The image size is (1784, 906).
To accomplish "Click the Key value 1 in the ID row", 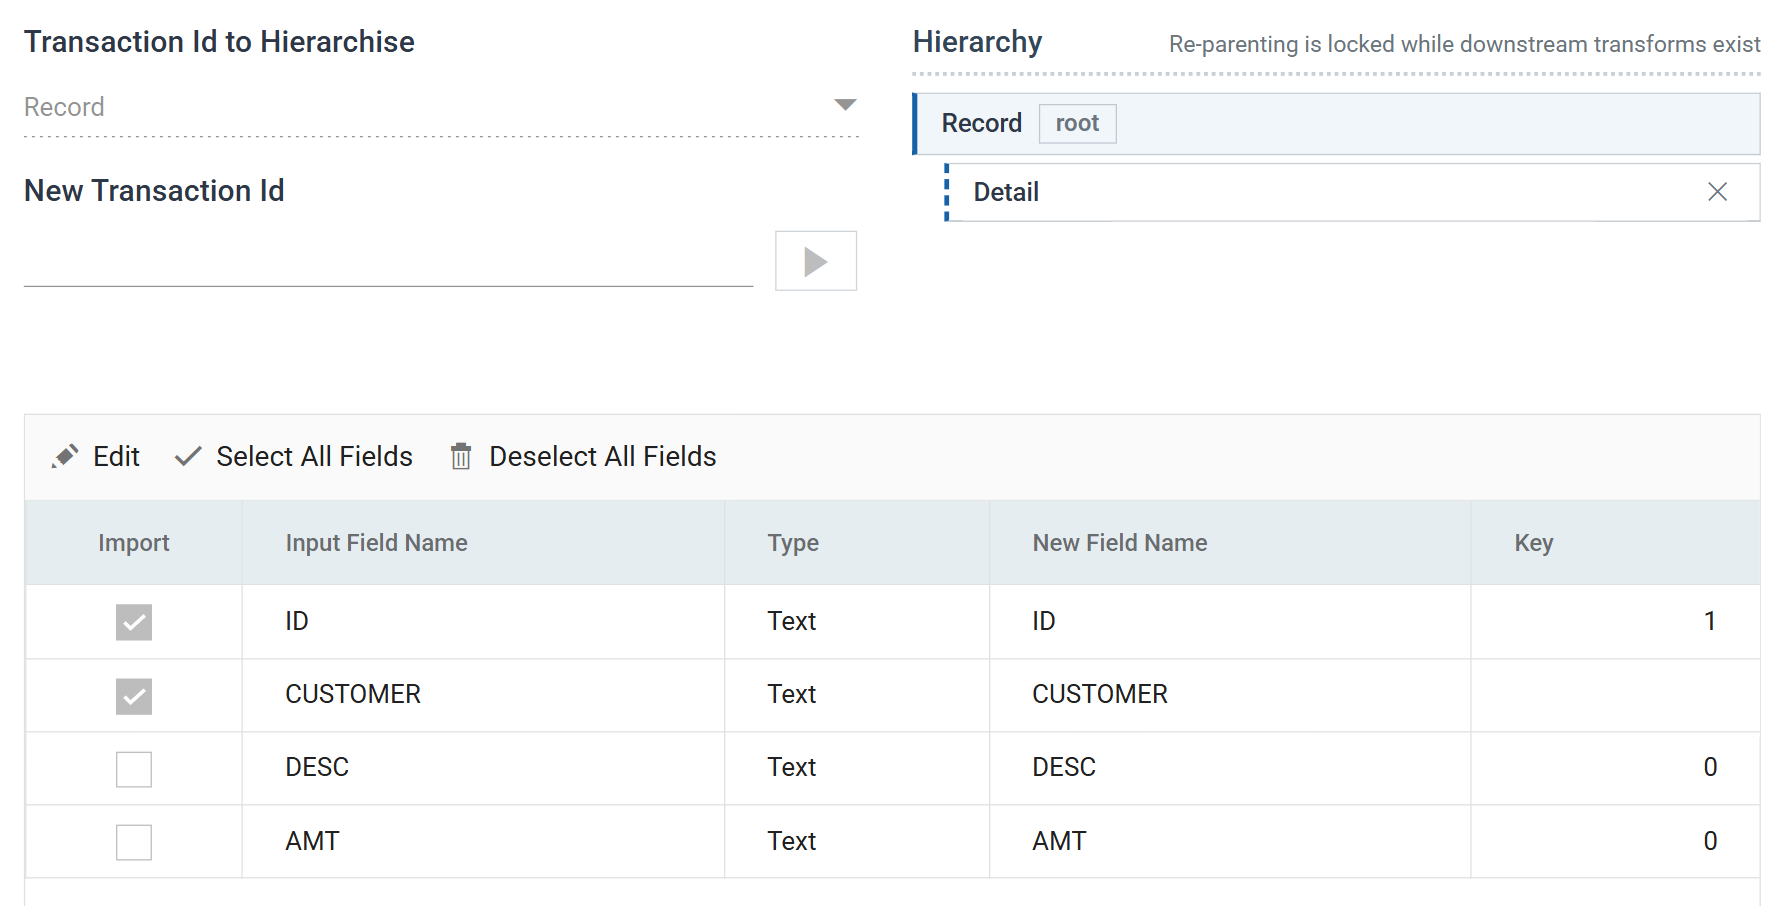I will pyautogui.click(x=1710, y=622).
